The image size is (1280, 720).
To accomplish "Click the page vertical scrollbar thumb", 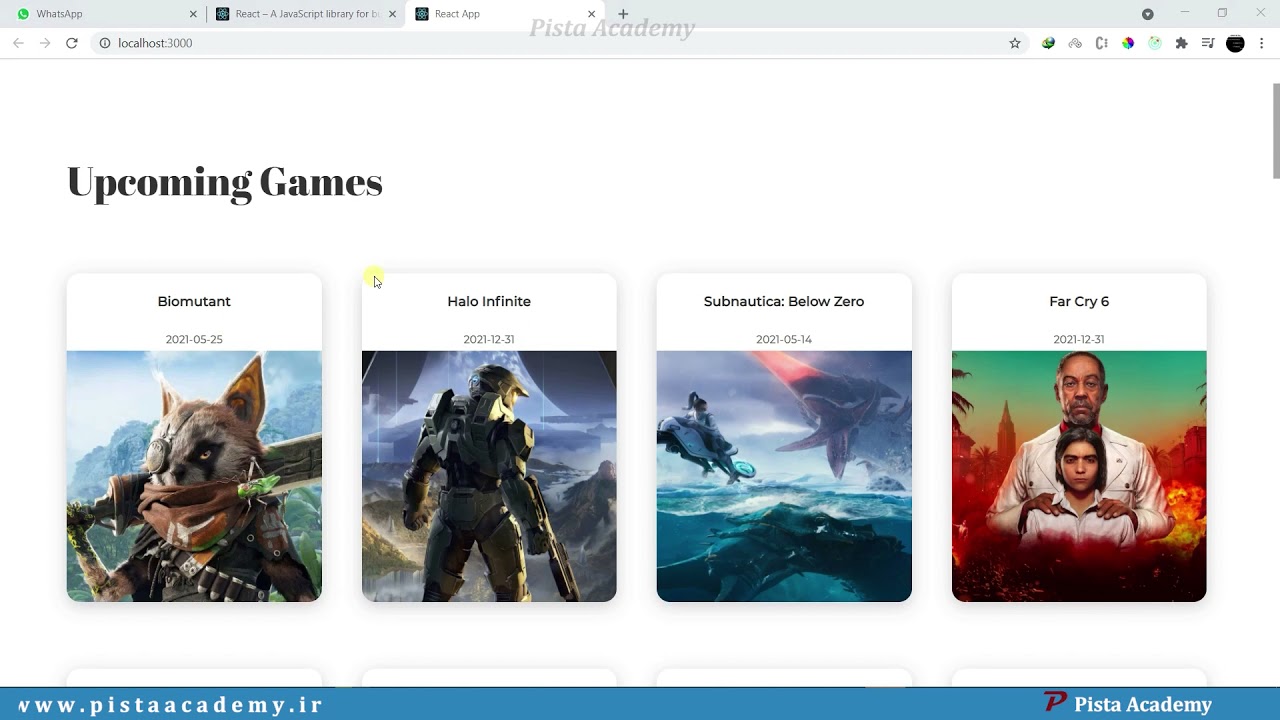I will 1276,132.
